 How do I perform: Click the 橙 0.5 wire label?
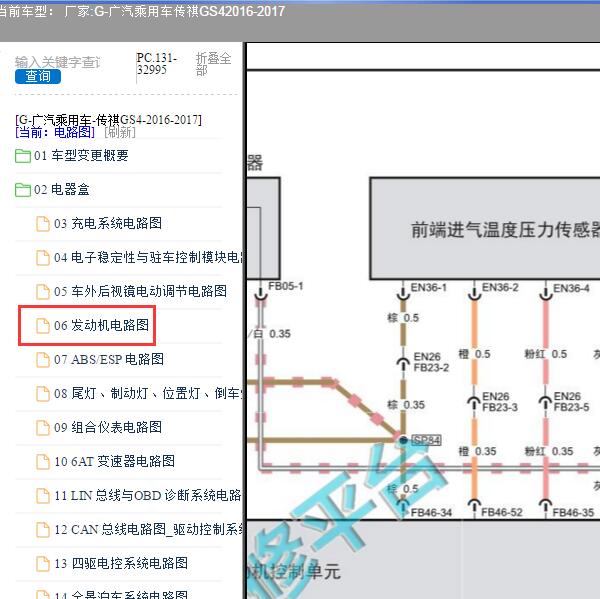tap(474, 354)
